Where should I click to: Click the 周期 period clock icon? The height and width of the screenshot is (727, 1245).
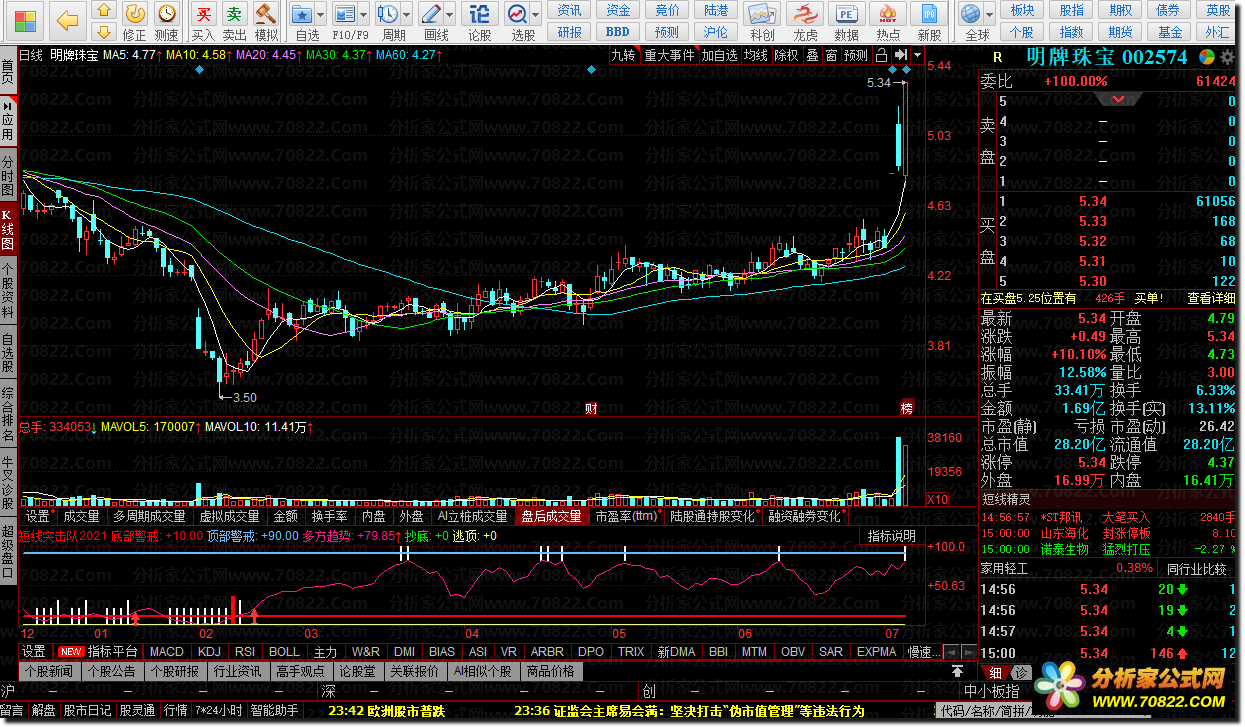coord(389,14)
